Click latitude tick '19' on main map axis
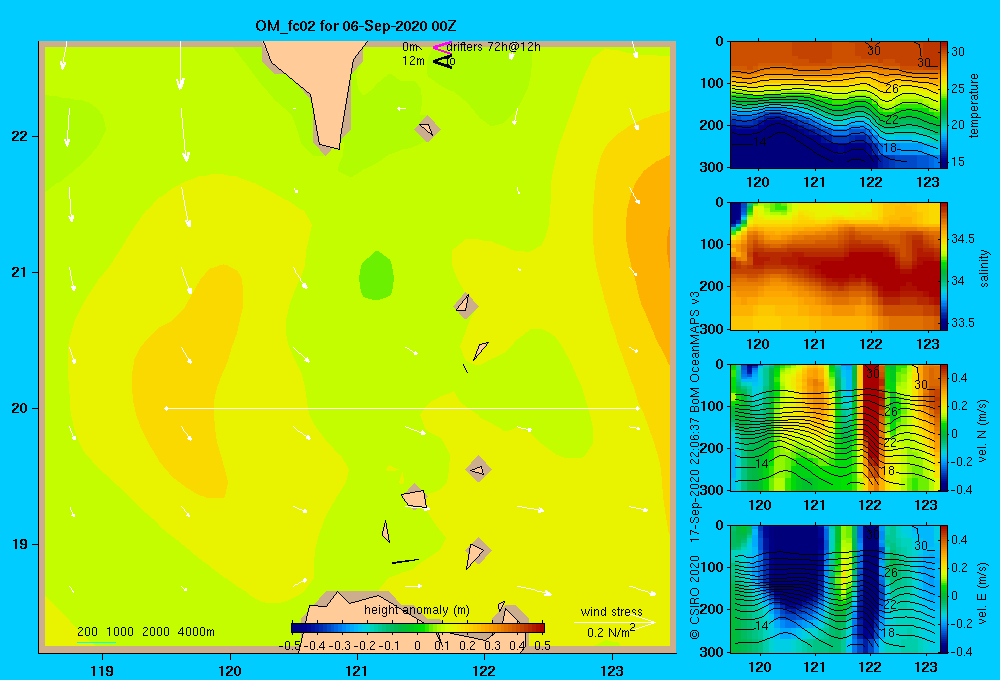 [19, 544]
